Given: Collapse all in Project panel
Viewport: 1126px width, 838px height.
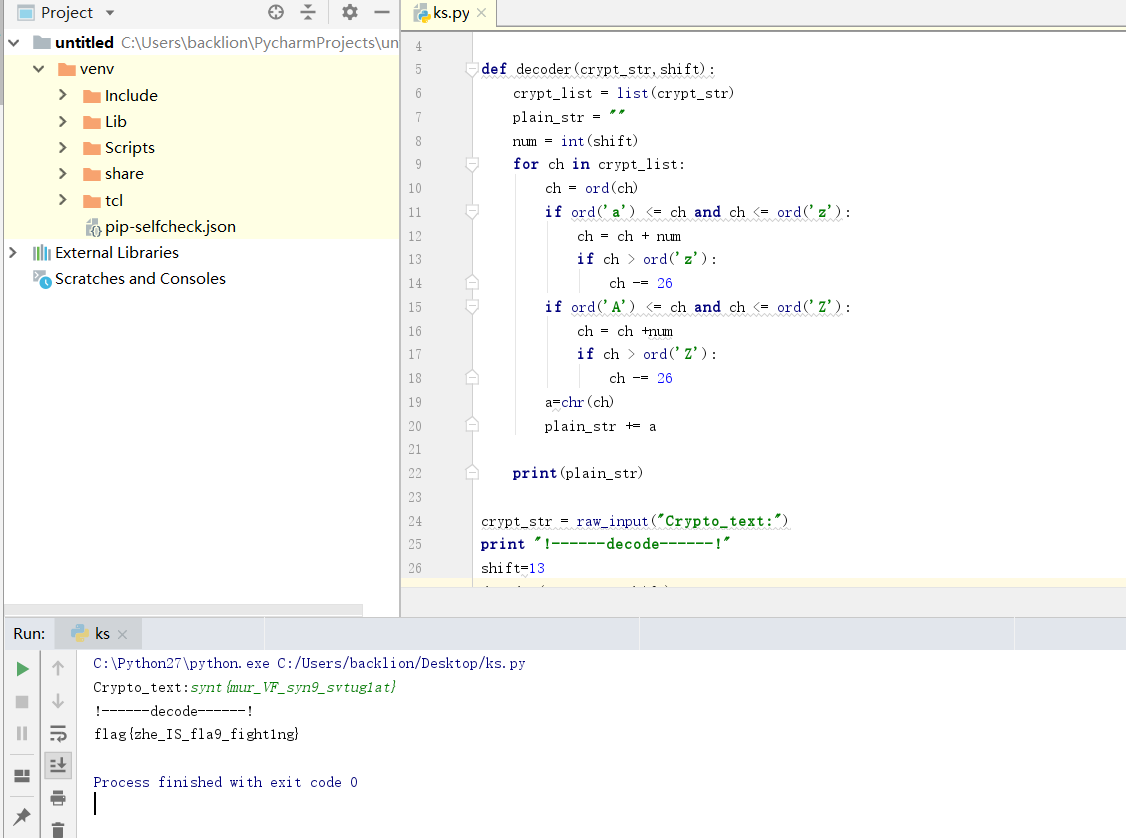Looking at the screenshot, I should pos(308,12).
